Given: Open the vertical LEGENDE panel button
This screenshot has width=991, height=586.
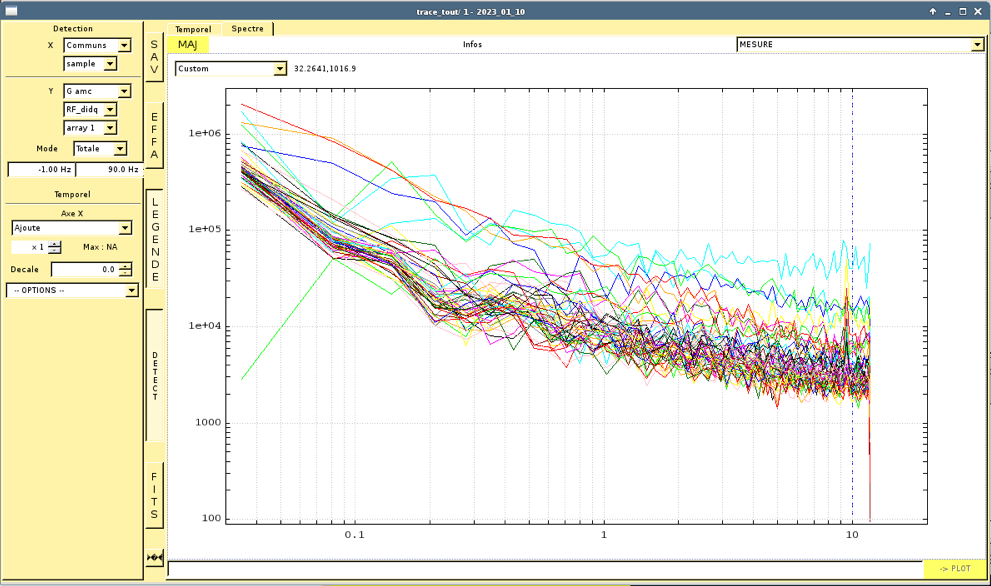Looking at the screenshot, I should (x=155, y=239).
